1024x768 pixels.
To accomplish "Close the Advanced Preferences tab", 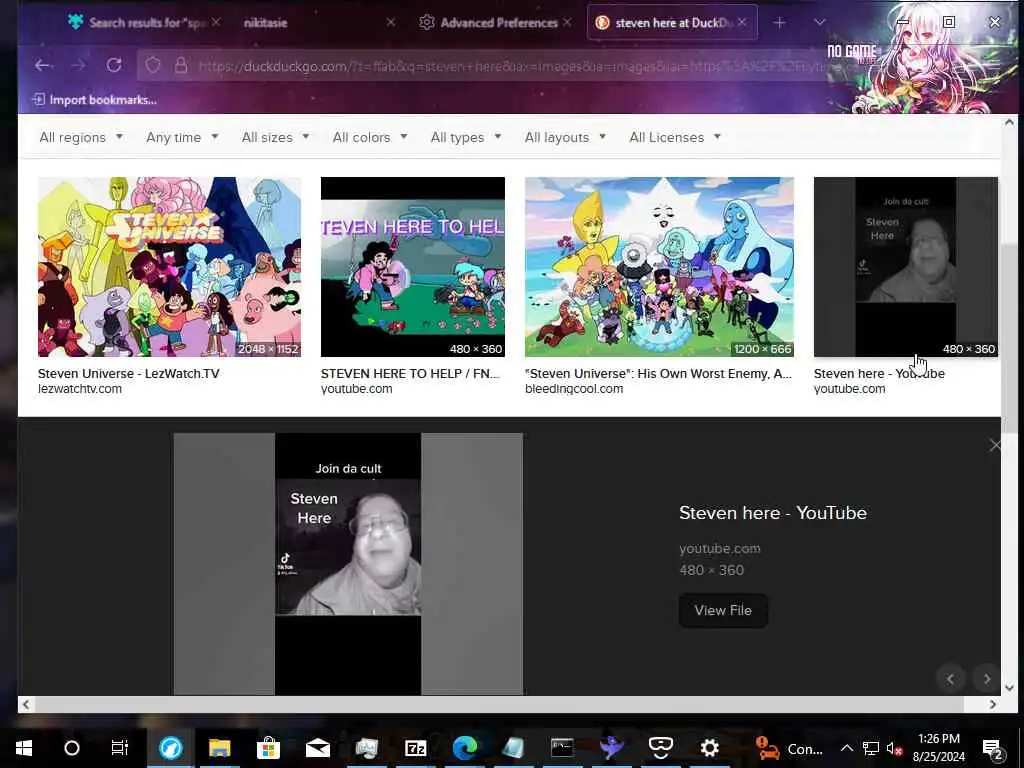I will (x=567, y=22).
